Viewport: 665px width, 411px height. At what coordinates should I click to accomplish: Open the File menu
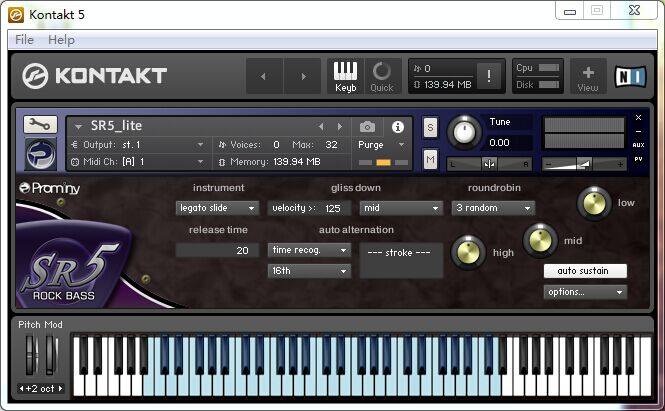pos(24,40)
